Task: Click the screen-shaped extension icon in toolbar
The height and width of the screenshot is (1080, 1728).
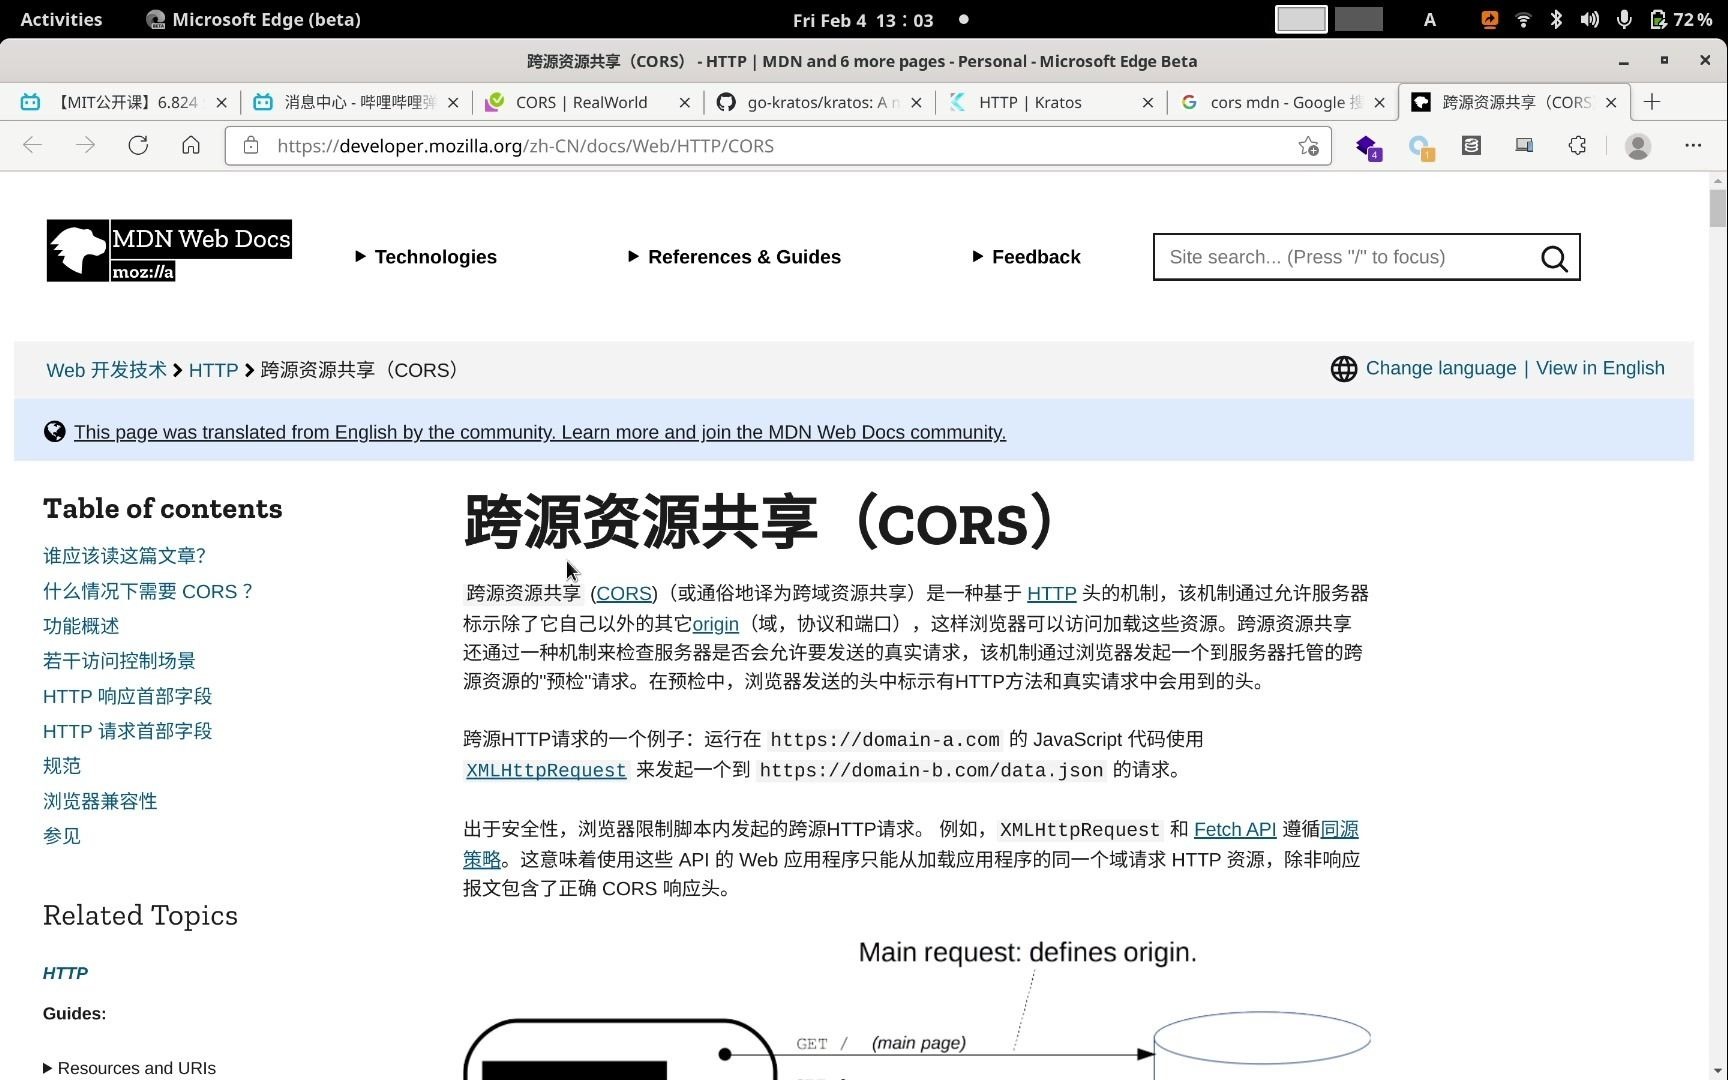Action: point(1524,146)
